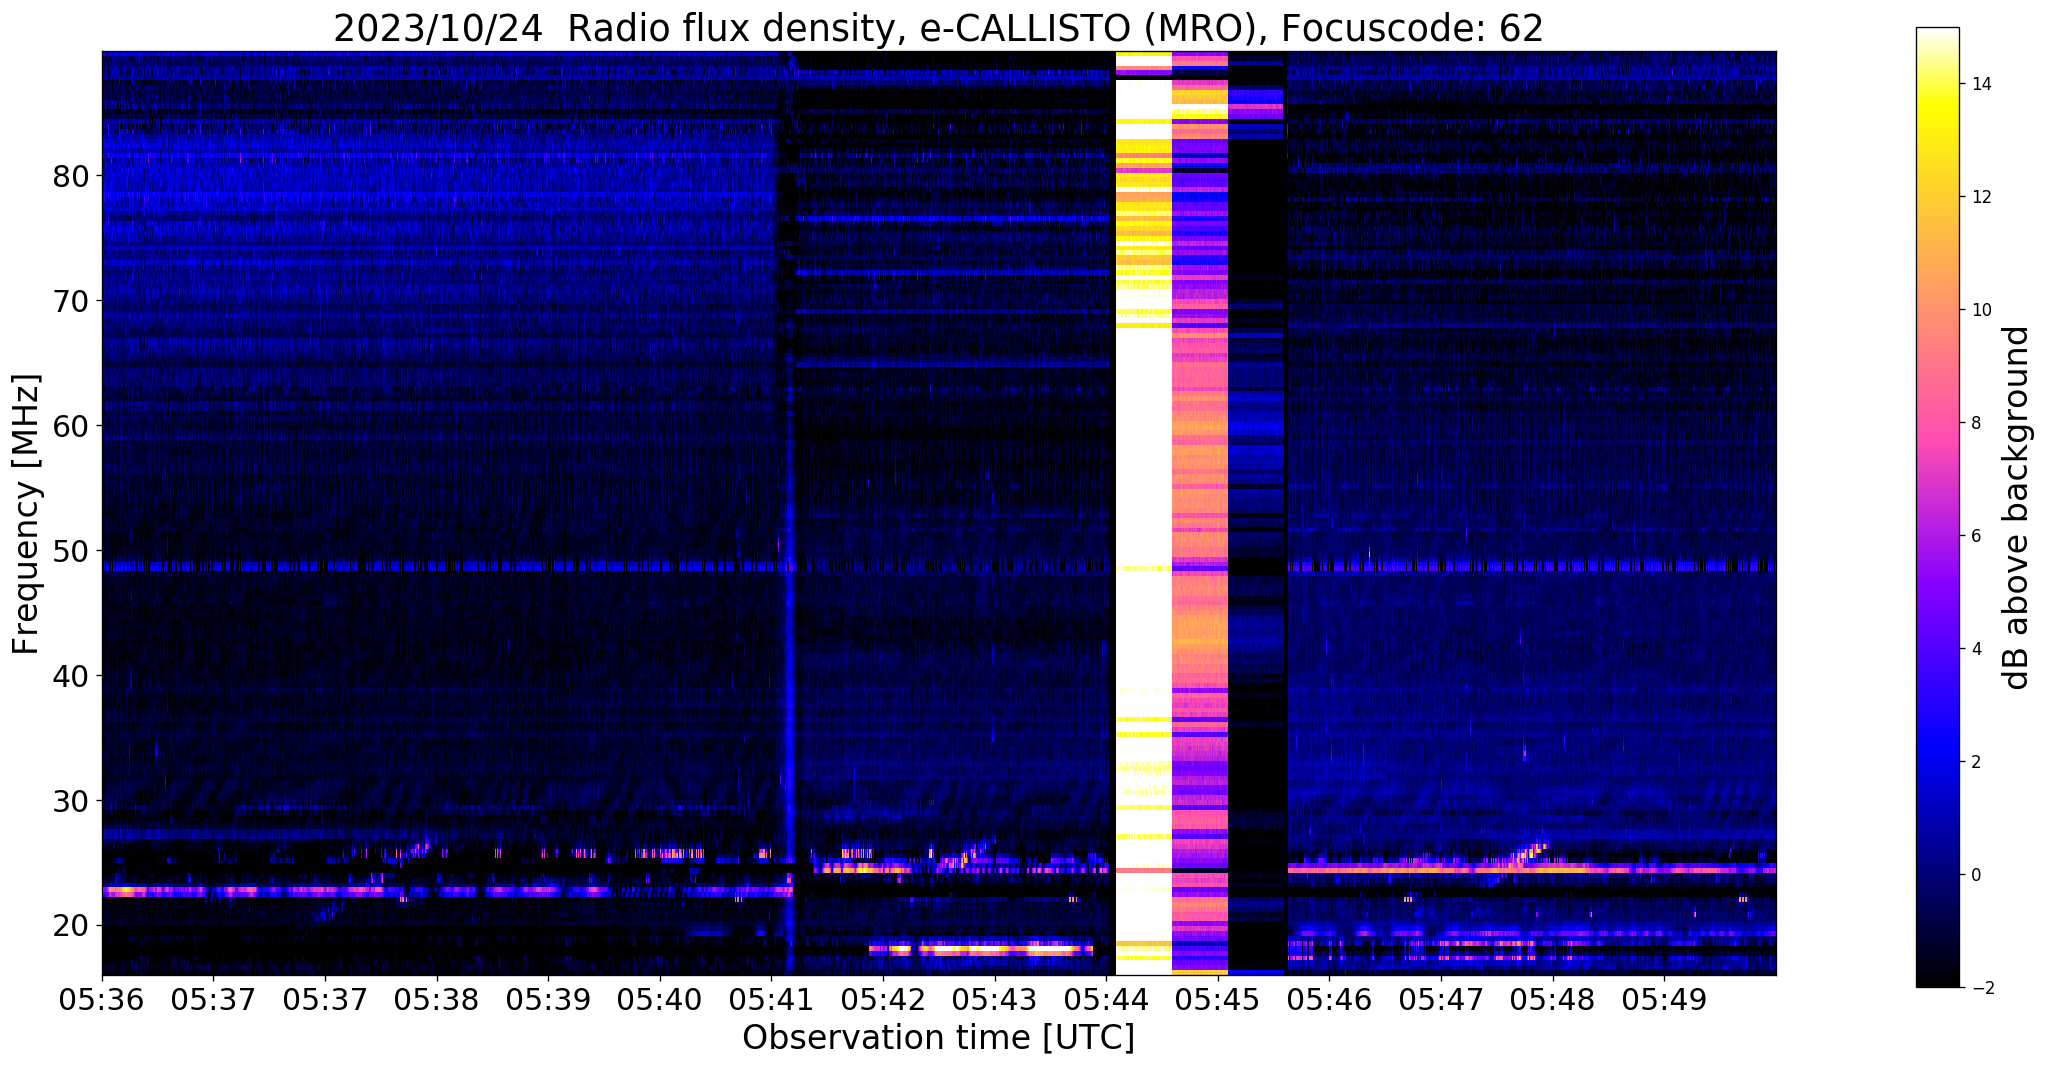Click the 05:40 time tick label
The height and width of the screenshot is (1067, 2047).
coord(659,999)
